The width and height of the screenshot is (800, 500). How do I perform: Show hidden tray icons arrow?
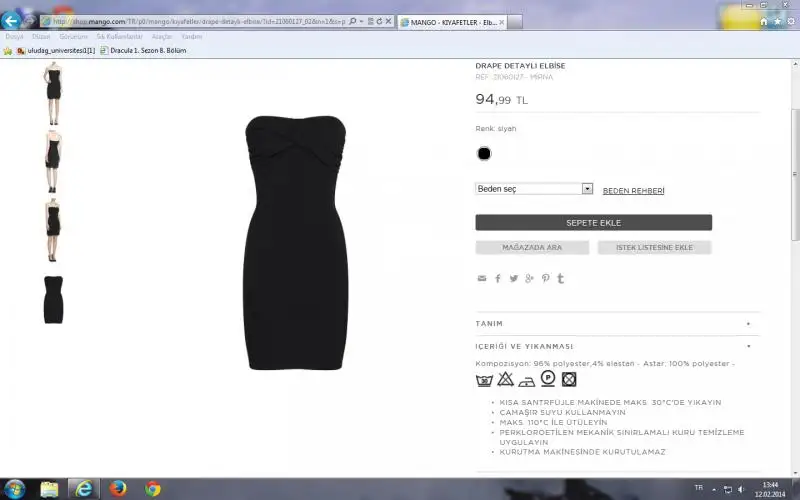(x=714, y=490)
